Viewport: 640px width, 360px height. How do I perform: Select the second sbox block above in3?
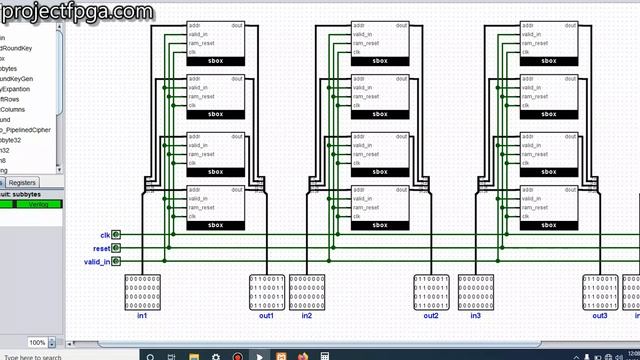(x=549, y=97)
